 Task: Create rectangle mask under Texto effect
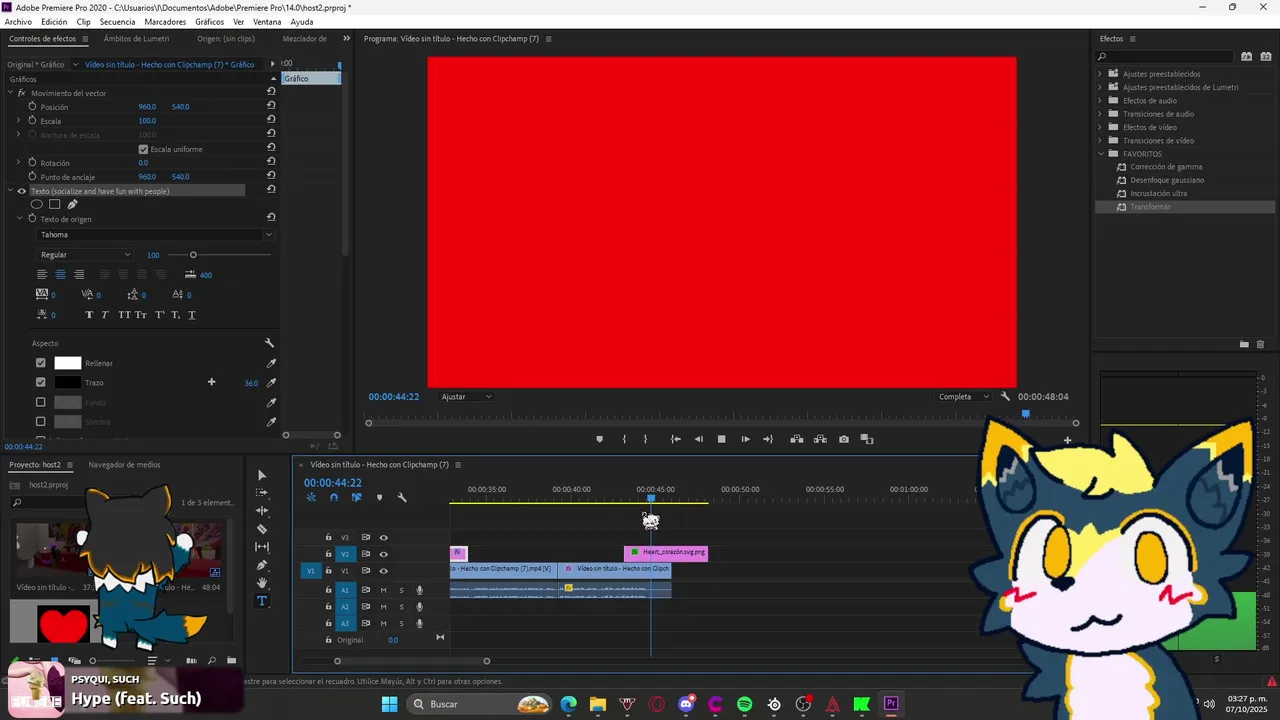(x=55, y=204)
